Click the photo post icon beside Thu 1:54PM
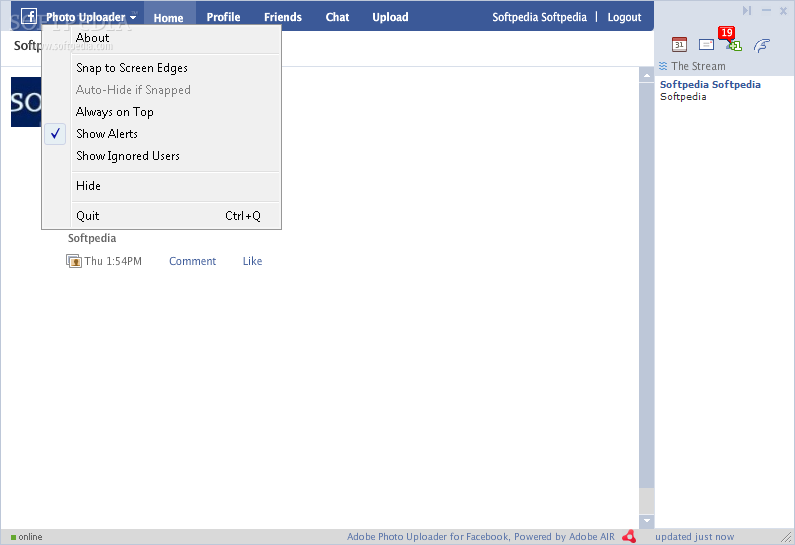The height and width of the screenshot is (545, 795). pos(74,261)
